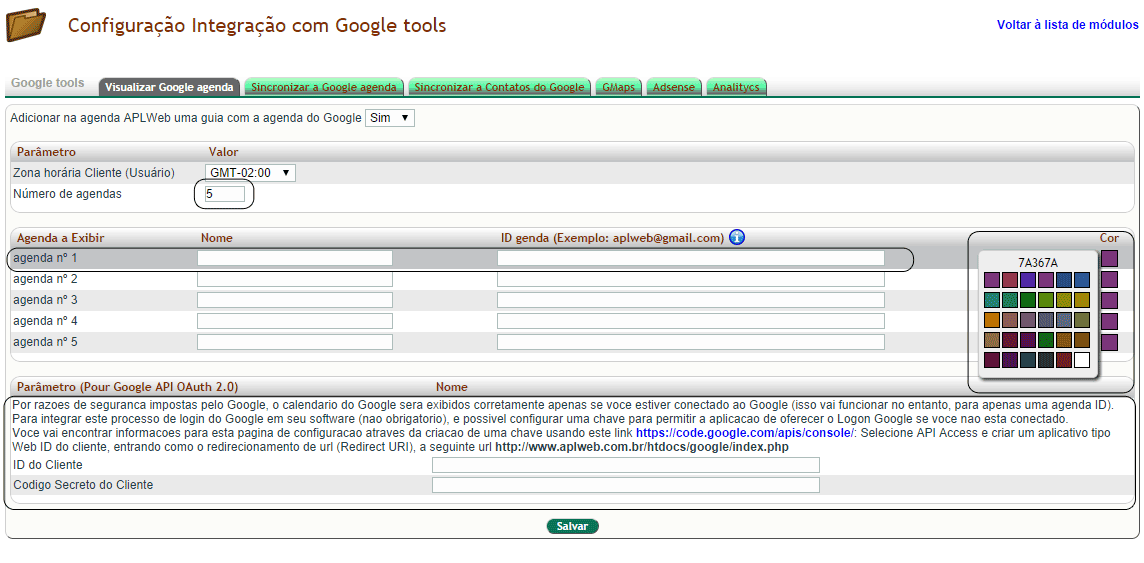Click the ID do Cliente input field
This screenshot has height=563, width=1144.
click(x=626, y=465)
